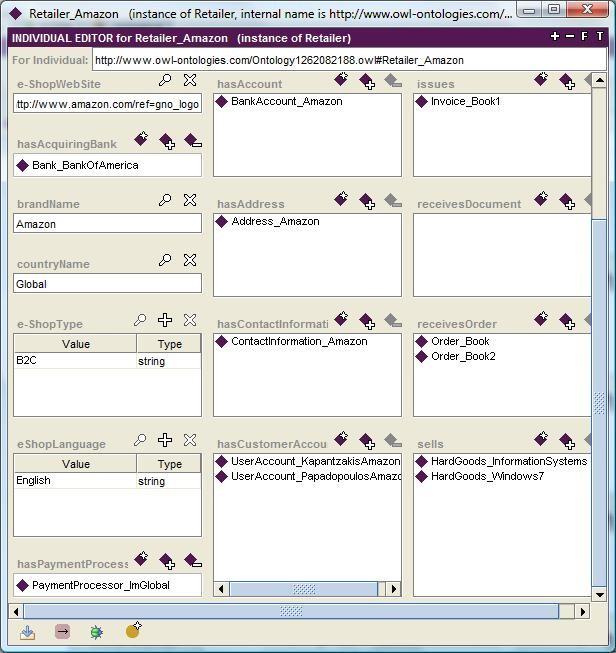Remove instance from hasAccount

click(x=393, y=81)
